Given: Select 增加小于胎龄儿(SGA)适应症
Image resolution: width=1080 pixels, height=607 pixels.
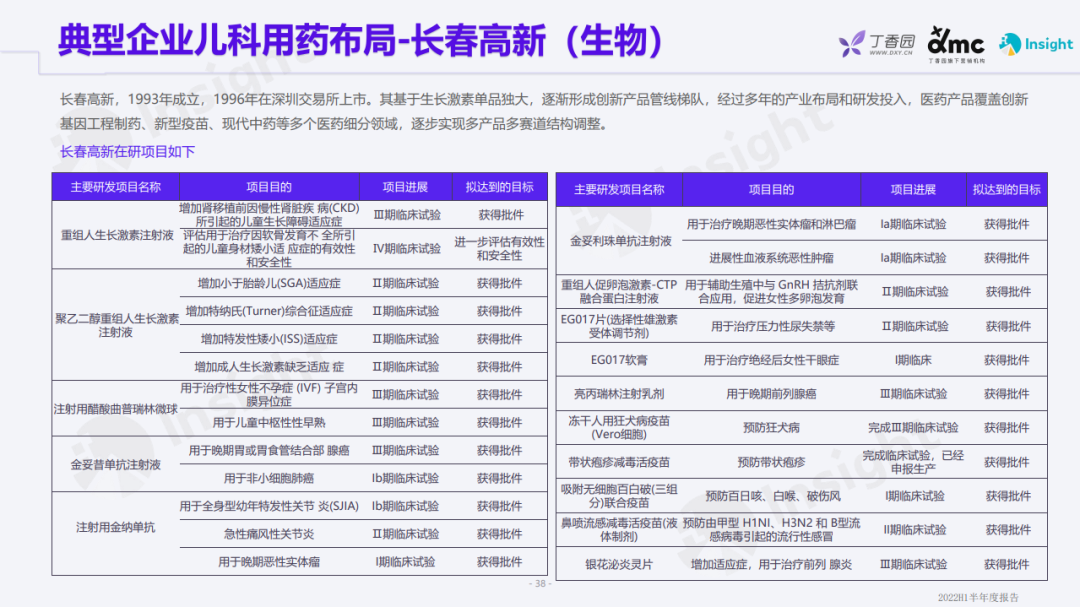Looking at the screenshot, I should (x=269, y=283).
